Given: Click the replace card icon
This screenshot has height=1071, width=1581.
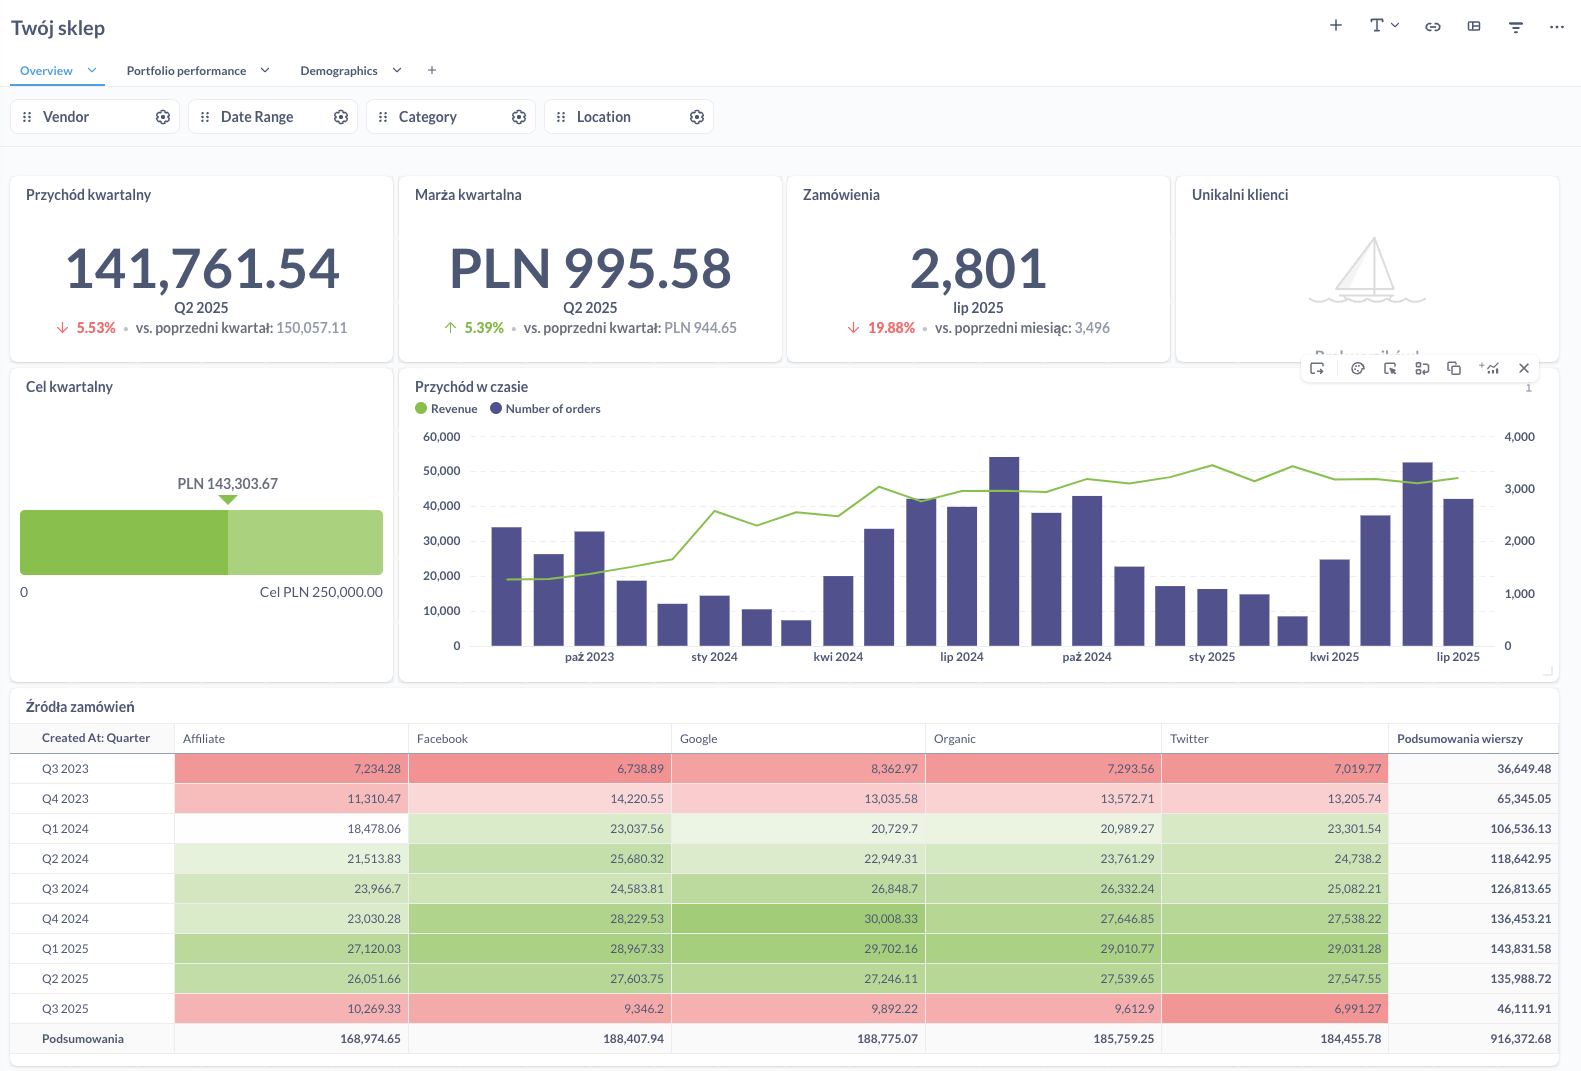Looking at the screenshot, I should click(1422, 369).
